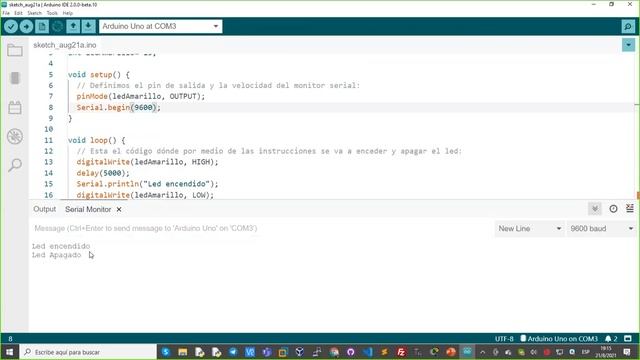Viewport: 640px width, 360px height.
Task: Click the digitalWrite(ledAmarillo, LOW) line
Action: (145, 195)
